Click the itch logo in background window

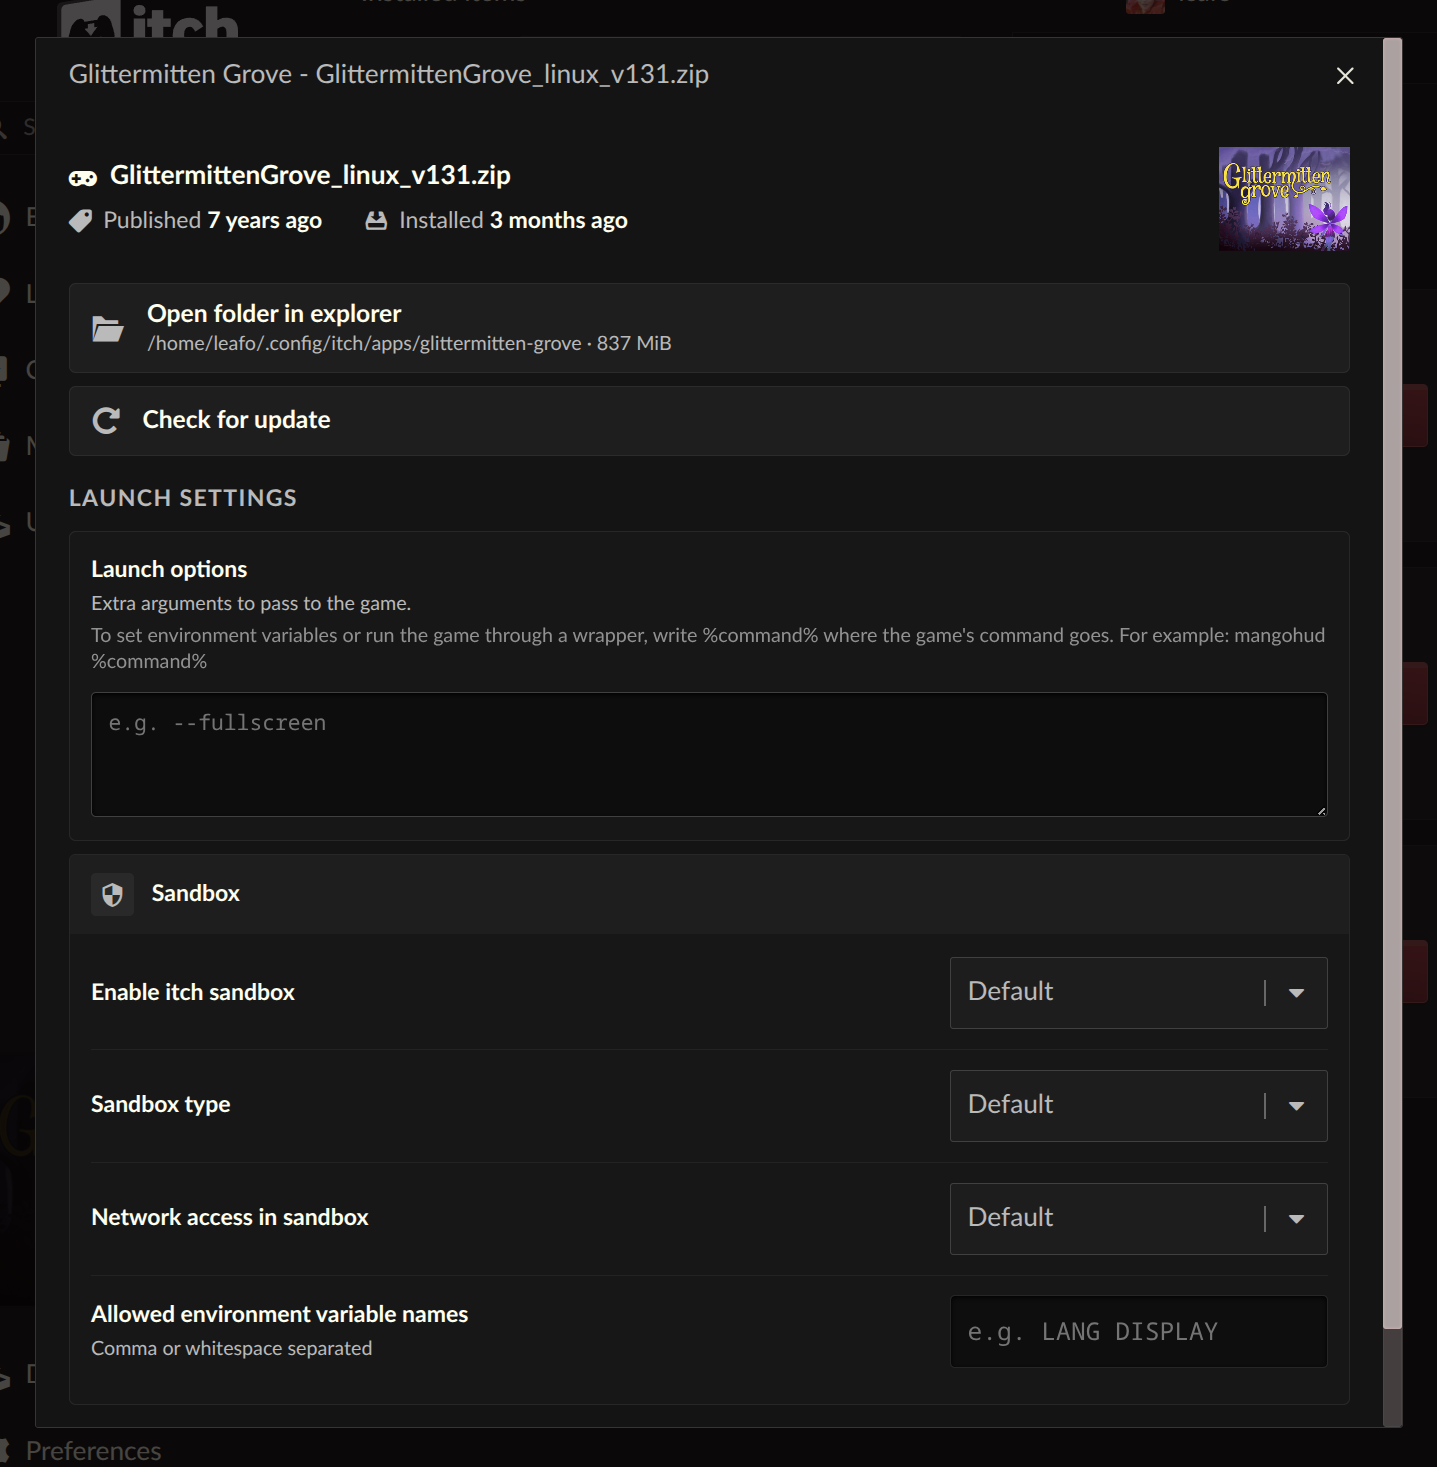tap(148, 19)
